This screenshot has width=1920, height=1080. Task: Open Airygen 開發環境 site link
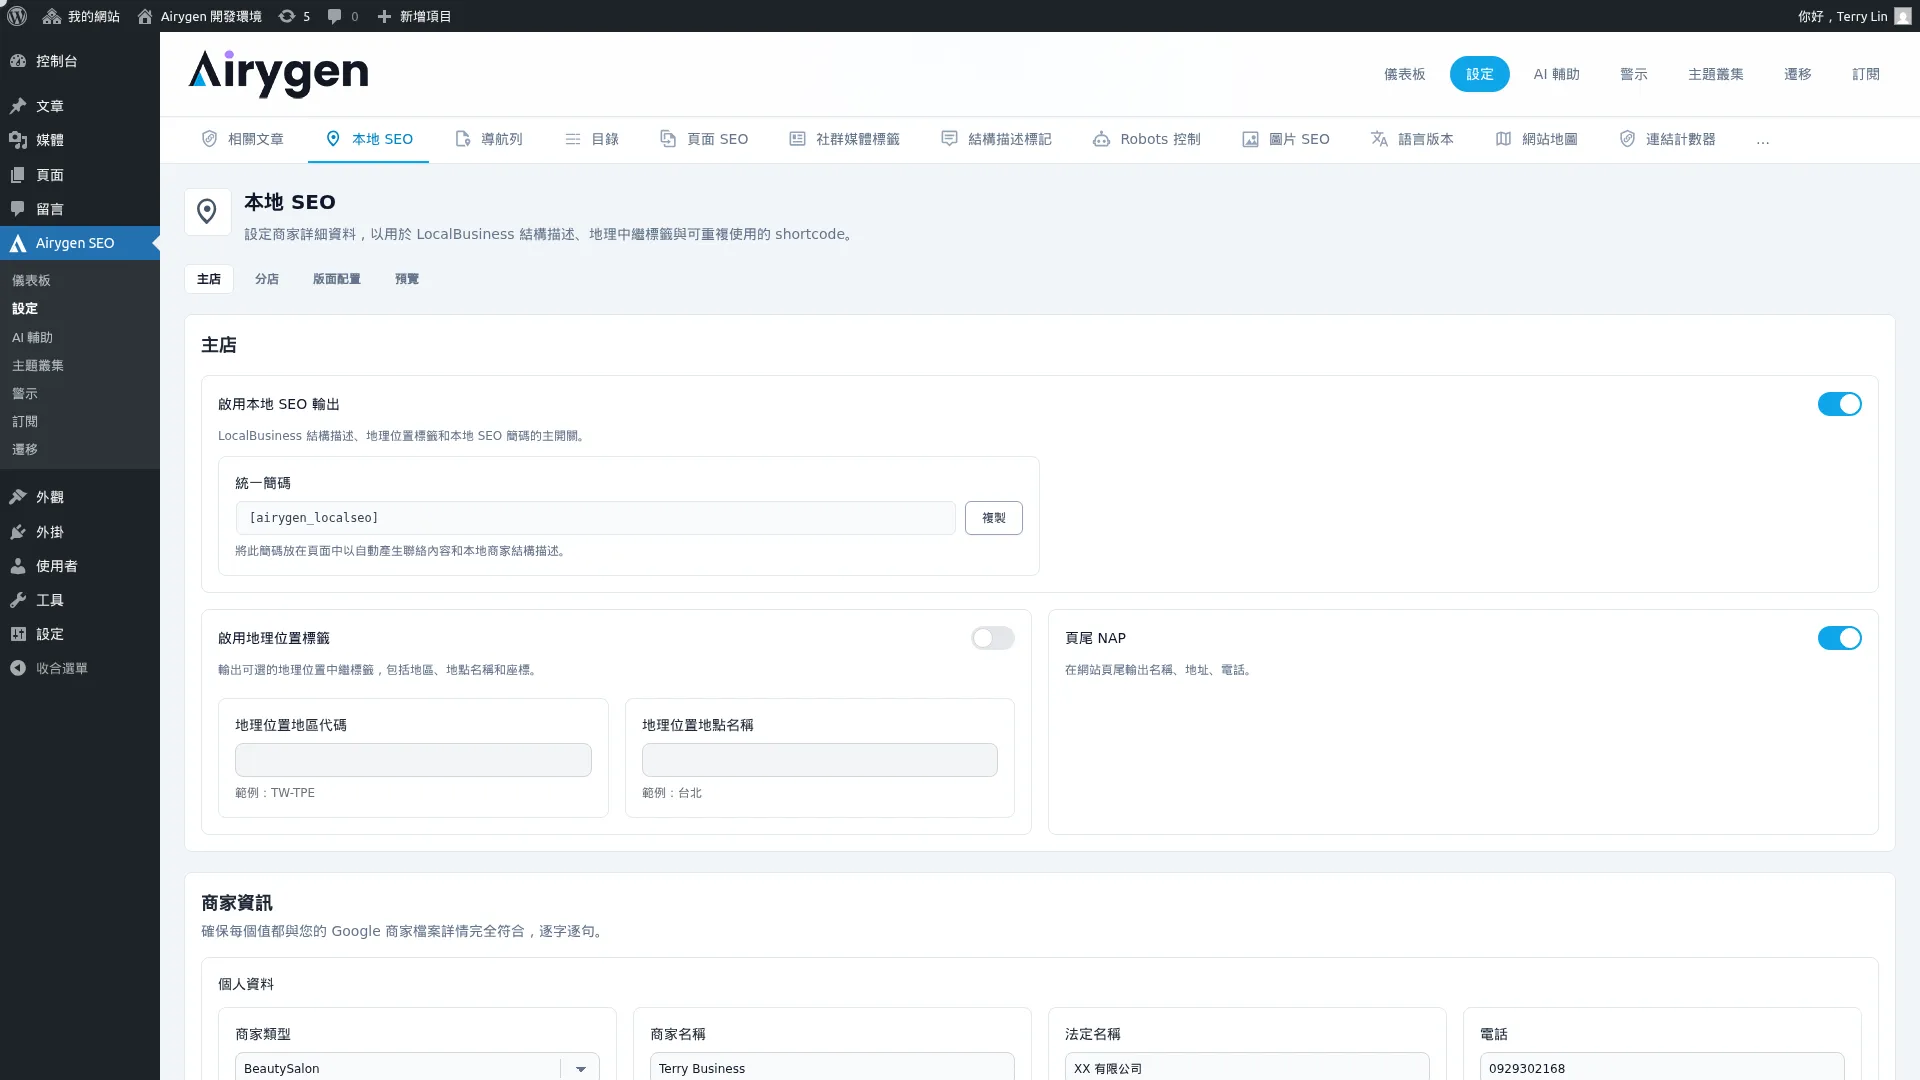(199, 16)
